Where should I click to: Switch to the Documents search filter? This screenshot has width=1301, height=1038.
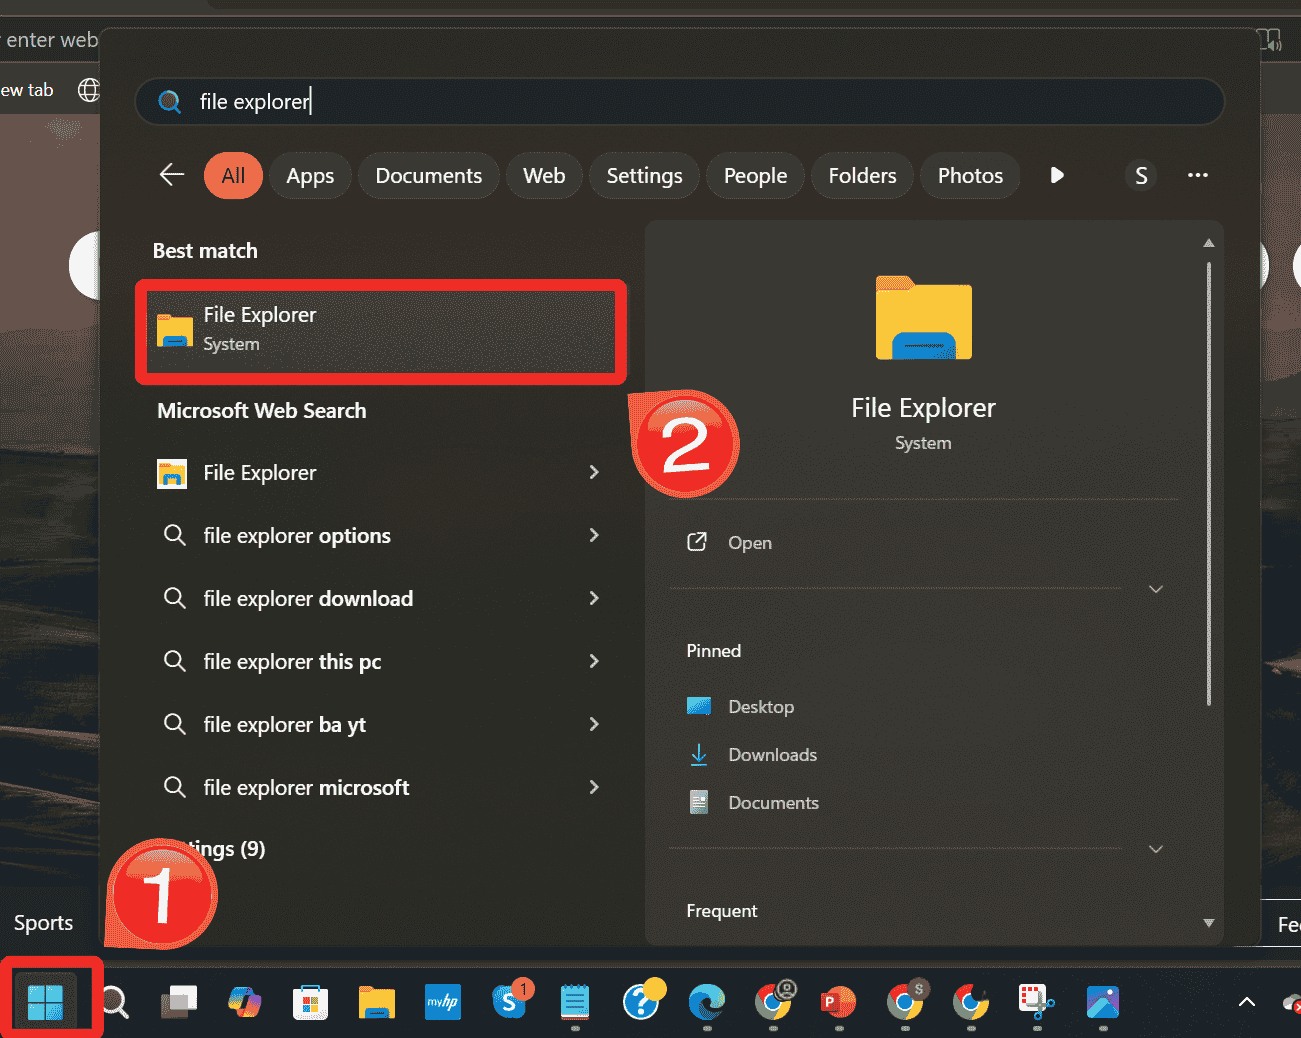pos(428,175)
